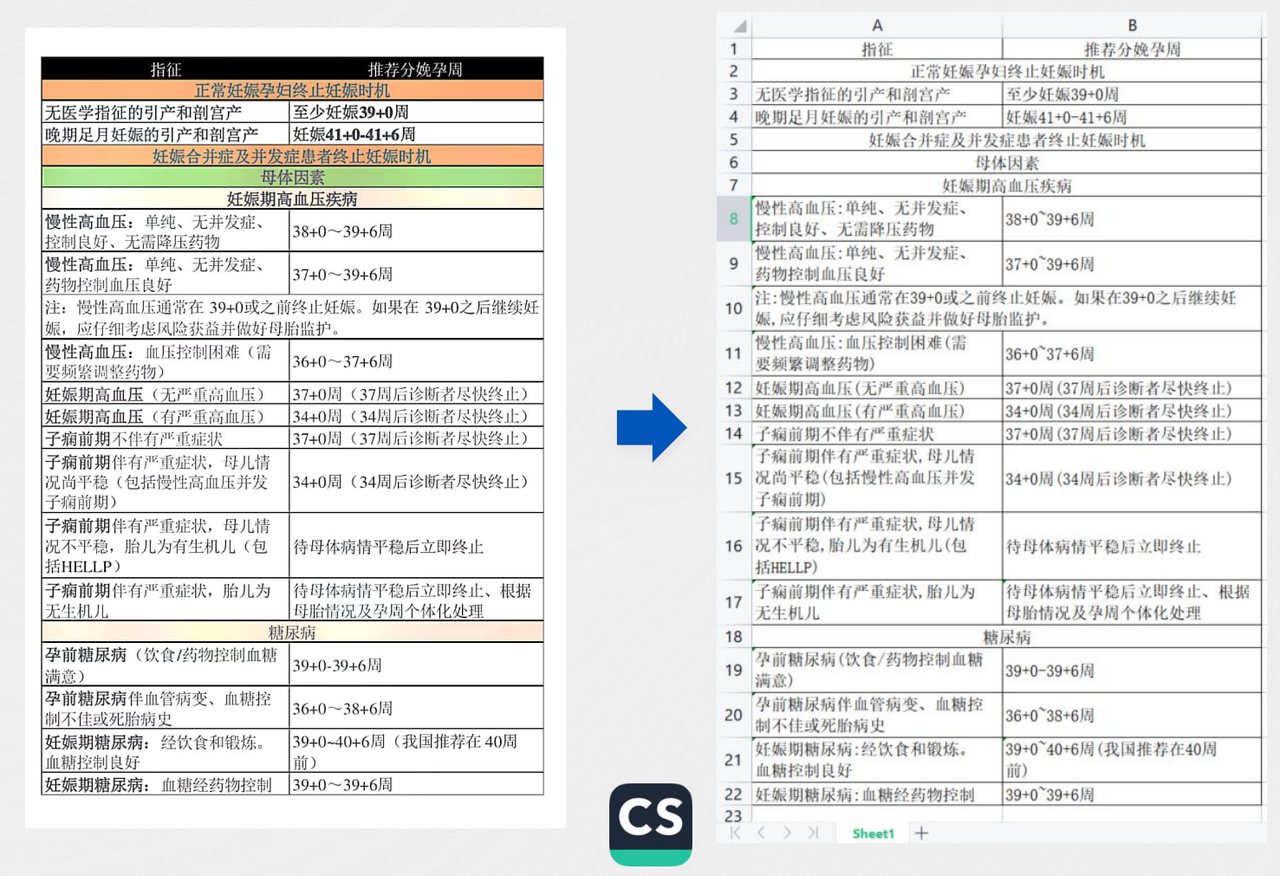1280x876 pixels.
Task: Select row 1 header in the spreadsheet
Action: click(734, 48)
